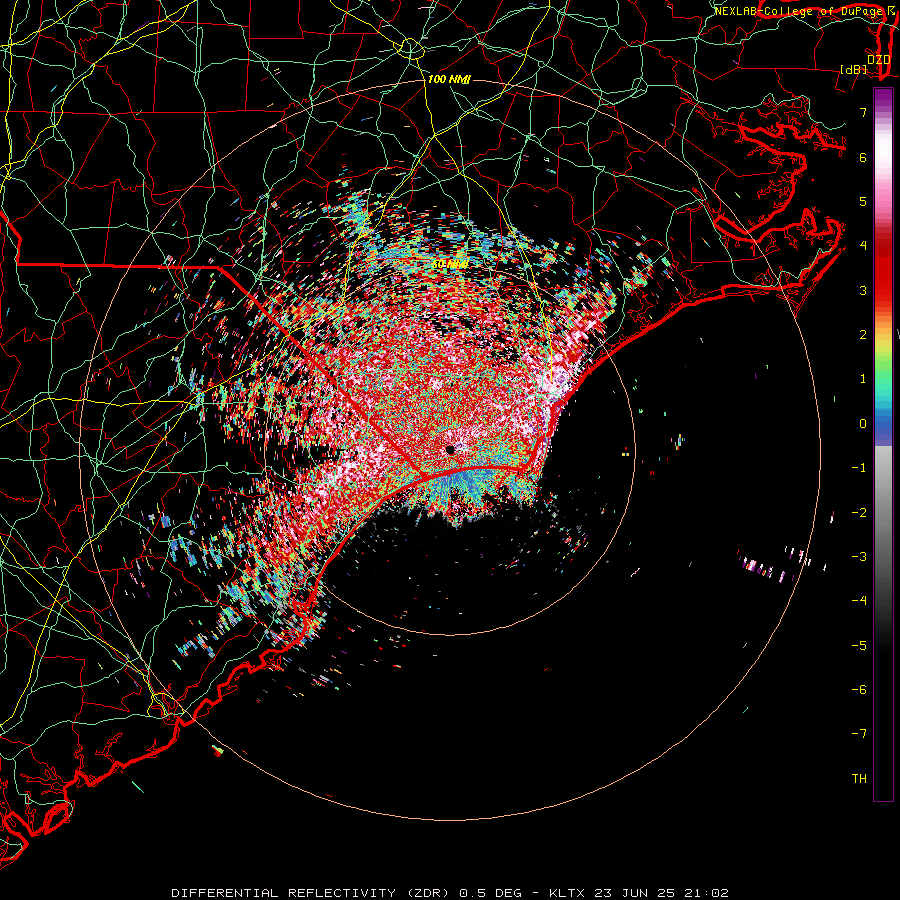Click the "1" value on the color scale

pyautogui.click(x=863, y=379)
